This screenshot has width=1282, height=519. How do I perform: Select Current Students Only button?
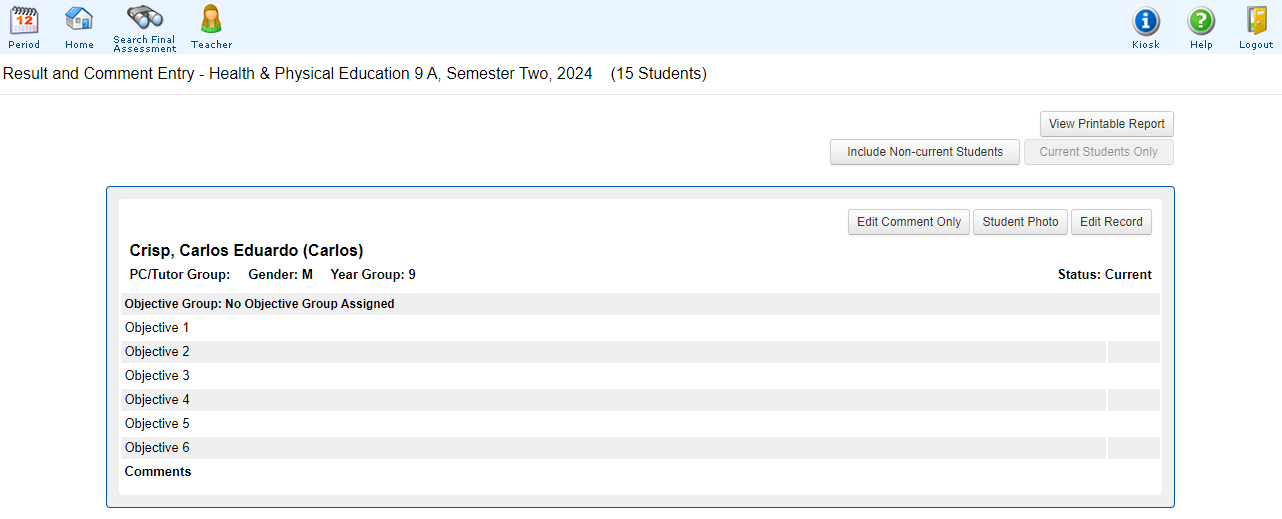[1098, 152]
